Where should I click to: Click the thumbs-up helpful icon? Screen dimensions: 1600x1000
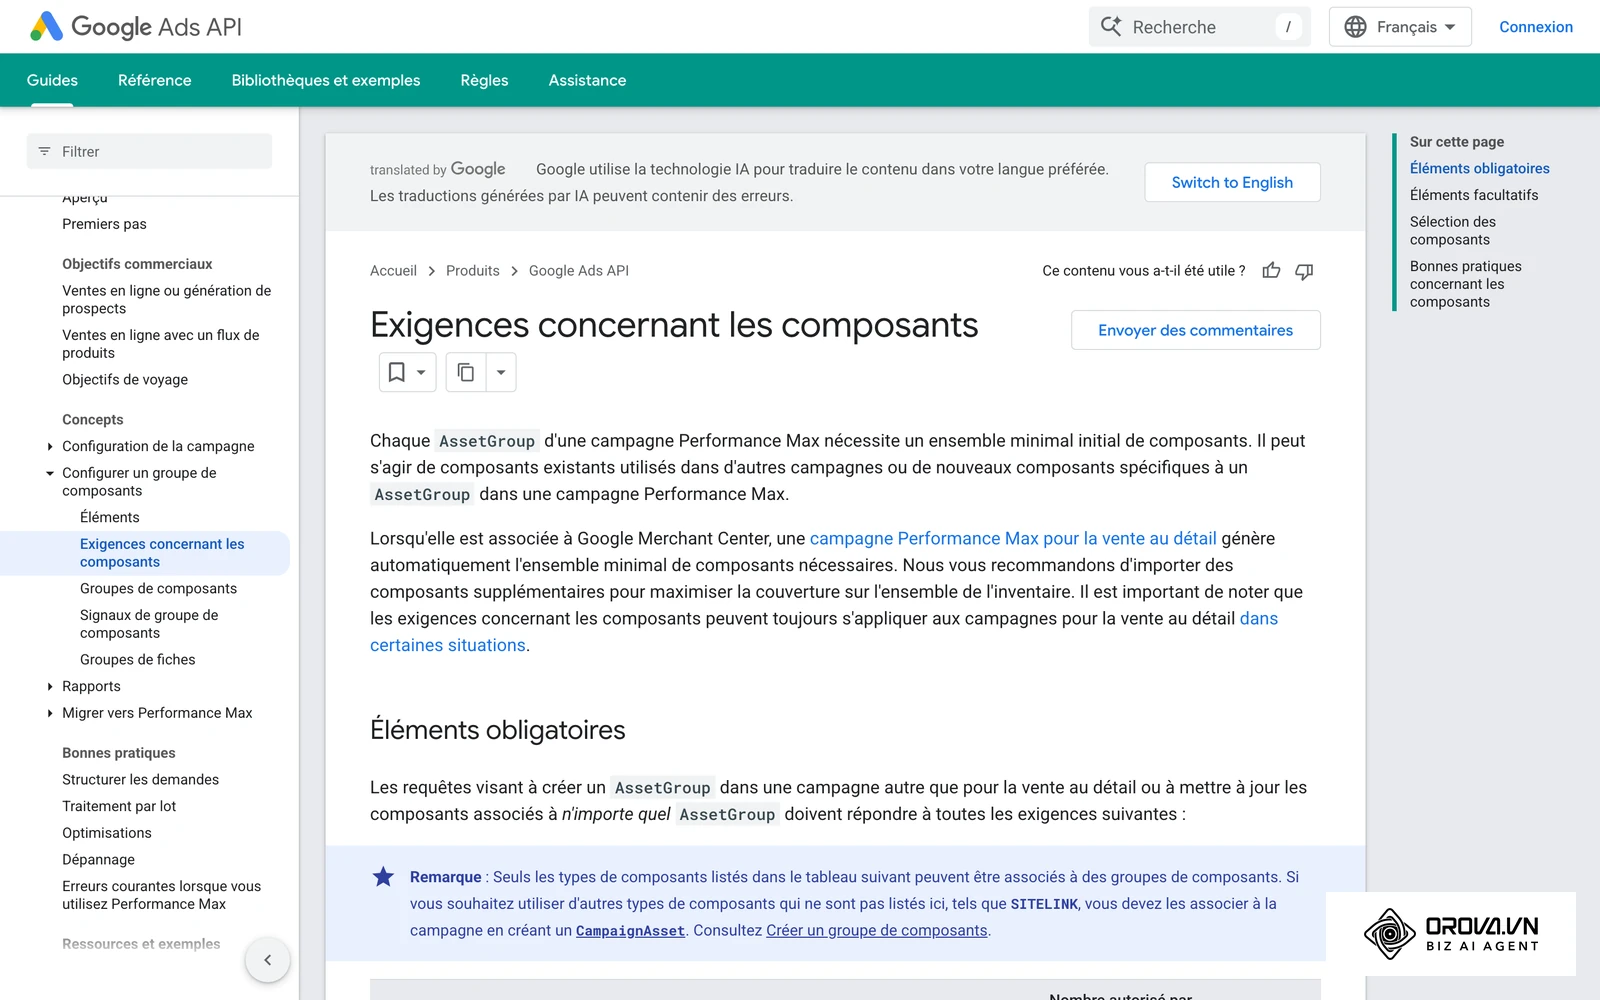1271,271
